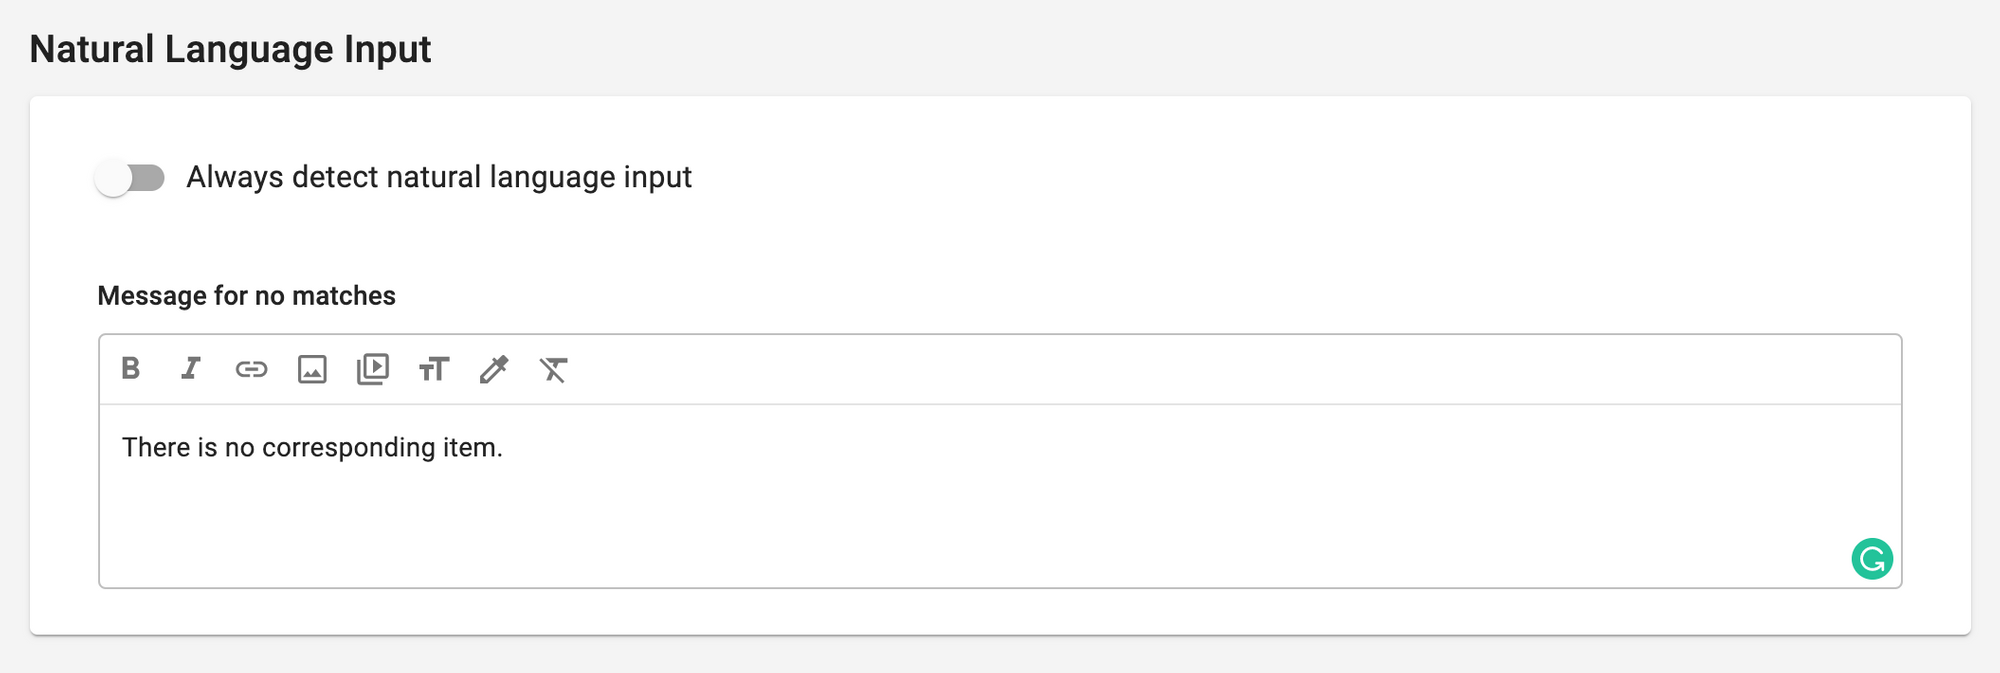Open the text color eyedropper tool

point(494,369)
